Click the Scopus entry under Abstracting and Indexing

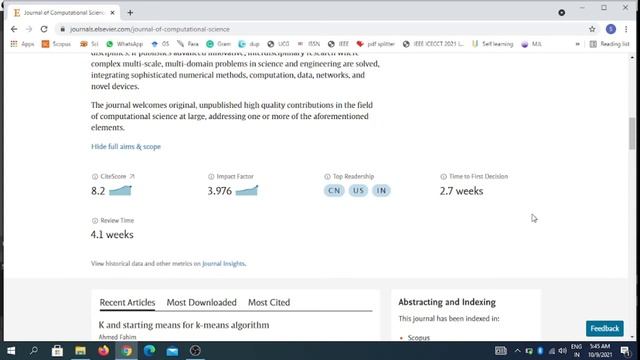pyautogui.click(x=419, y=338)
